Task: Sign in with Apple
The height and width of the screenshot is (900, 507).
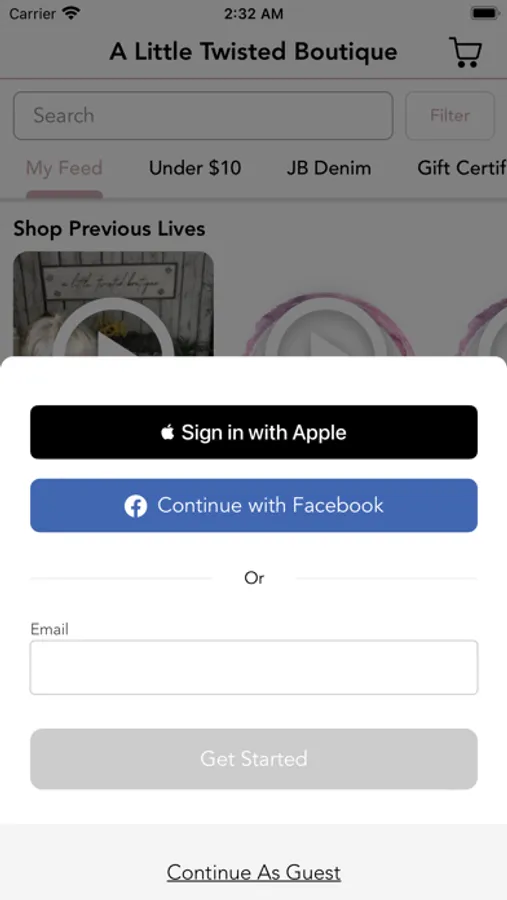Action: [x=254, y=432]
